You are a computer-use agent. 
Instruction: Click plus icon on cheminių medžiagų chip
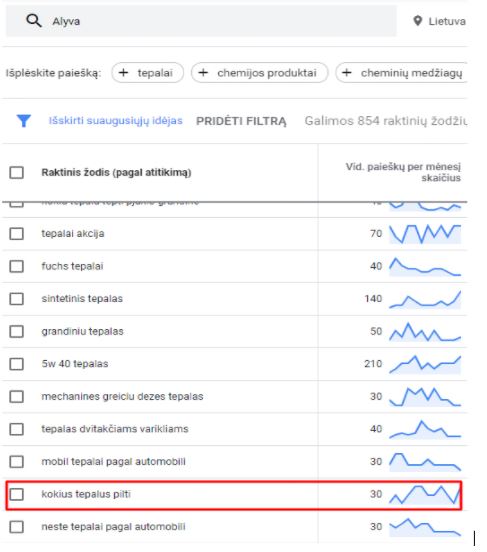point(347,73)
